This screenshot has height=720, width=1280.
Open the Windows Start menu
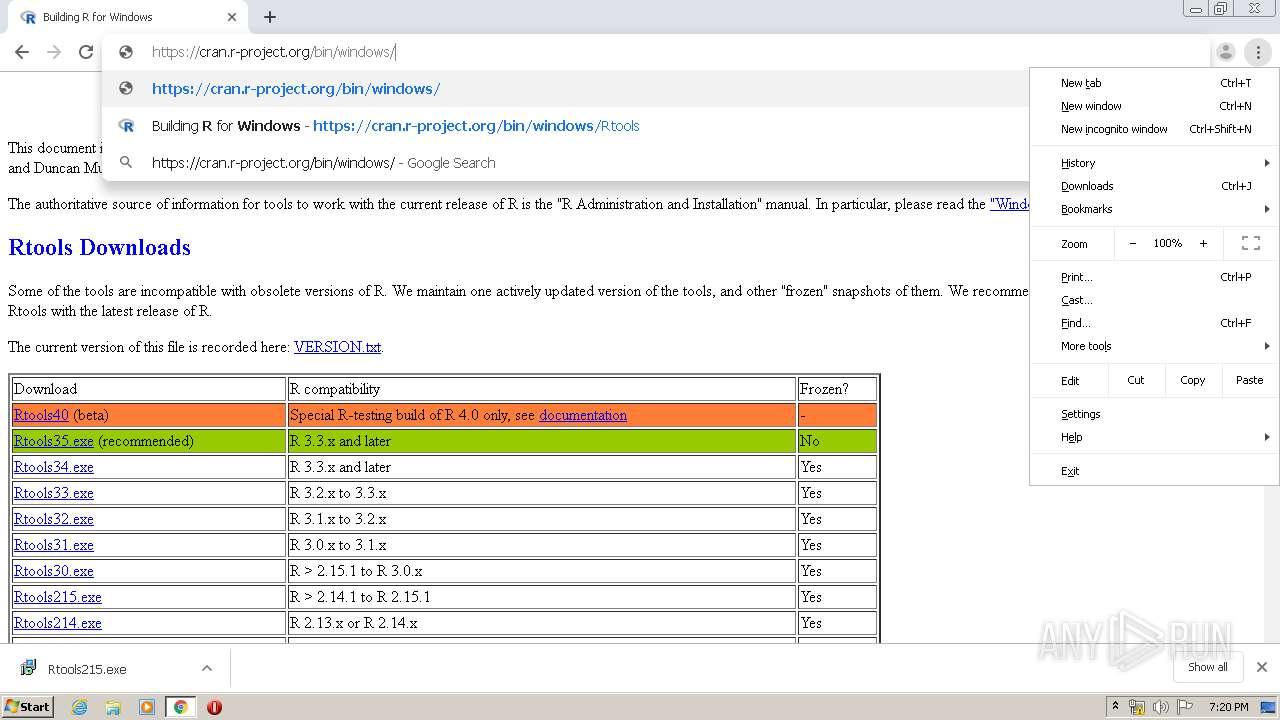28,706
